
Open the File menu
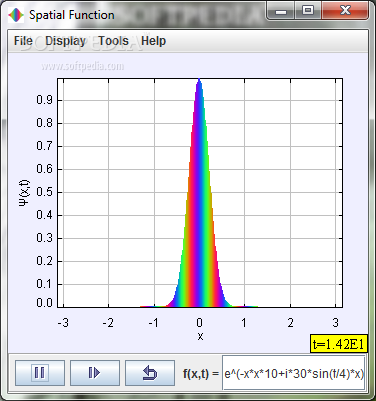tap(23, 41)
